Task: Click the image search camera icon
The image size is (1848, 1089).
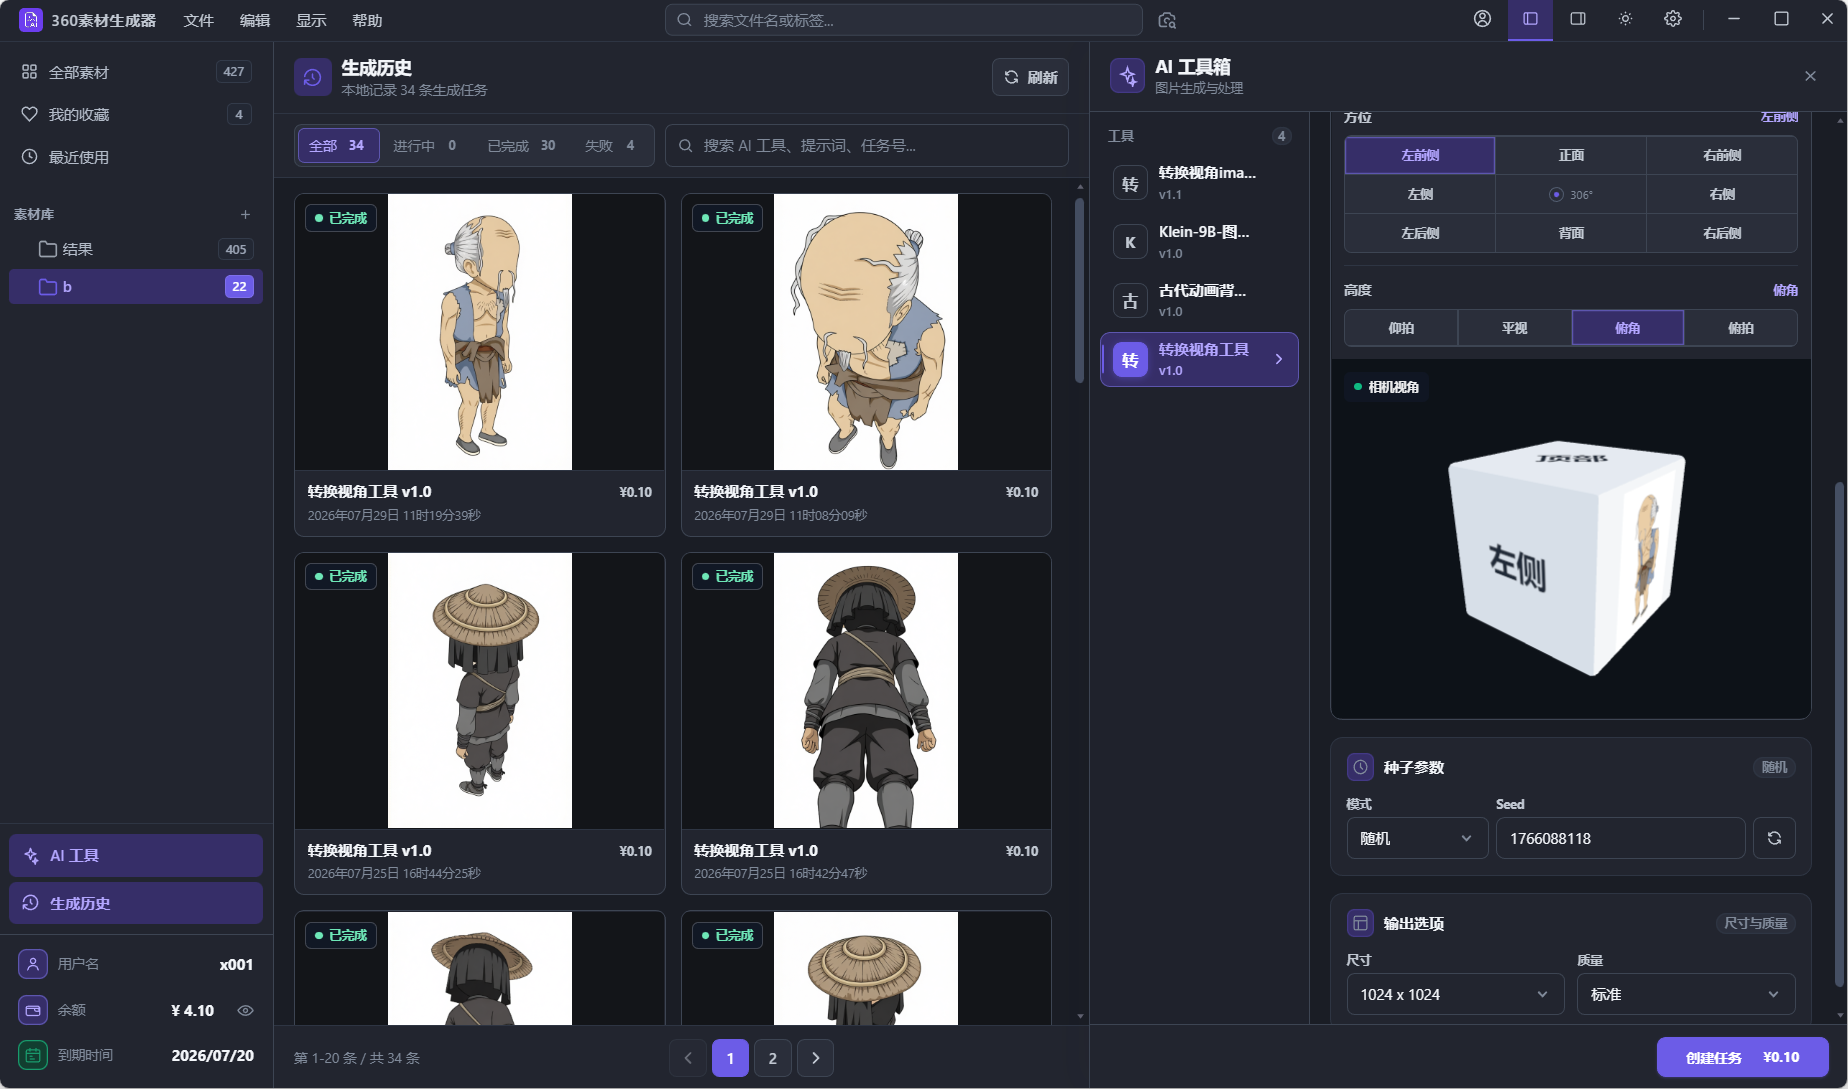Action: [x=1166, y=20]
